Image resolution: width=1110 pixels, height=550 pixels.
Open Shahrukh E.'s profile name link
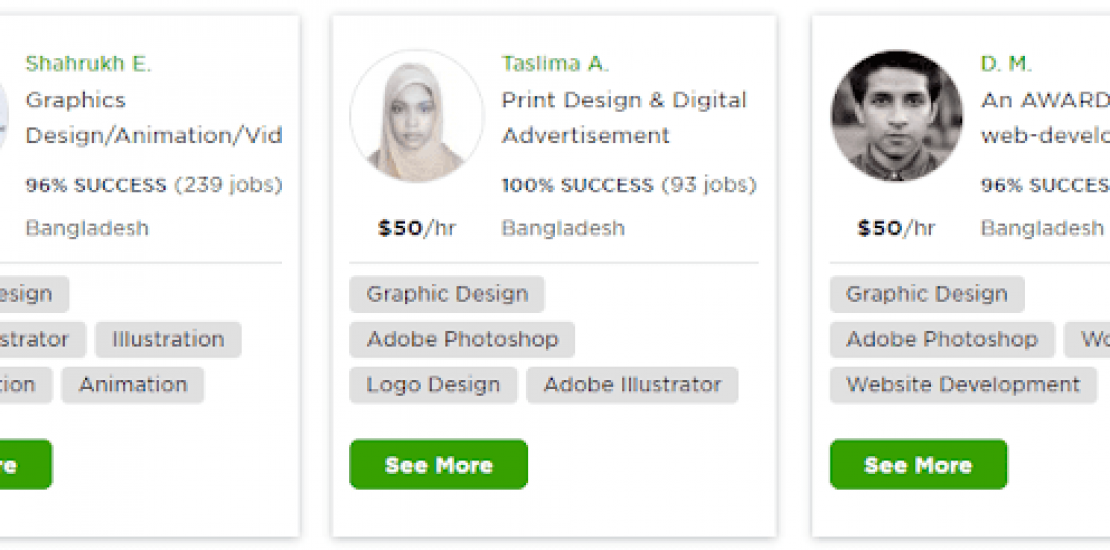tap(88, 64)
